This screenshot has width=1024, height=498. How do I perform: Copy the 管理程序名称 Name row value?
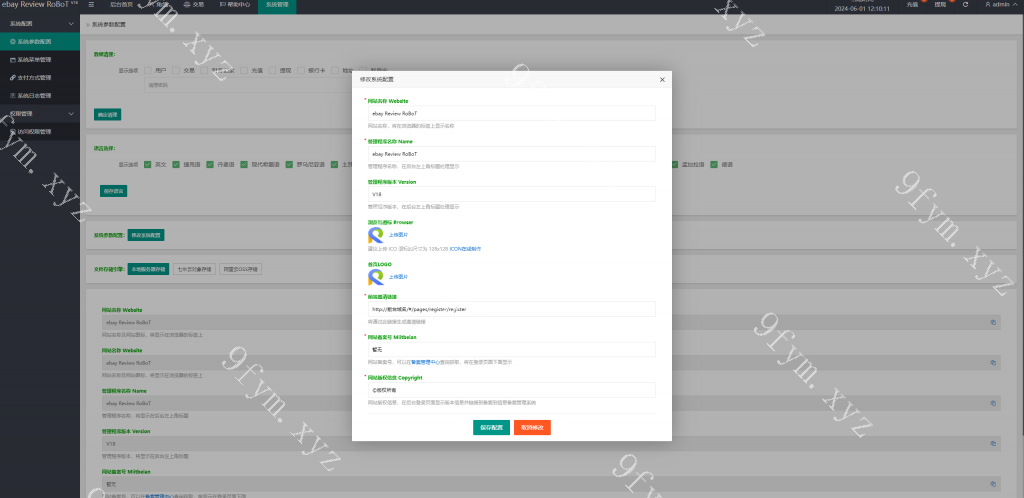pyautogui.click(x=993, y=403)
